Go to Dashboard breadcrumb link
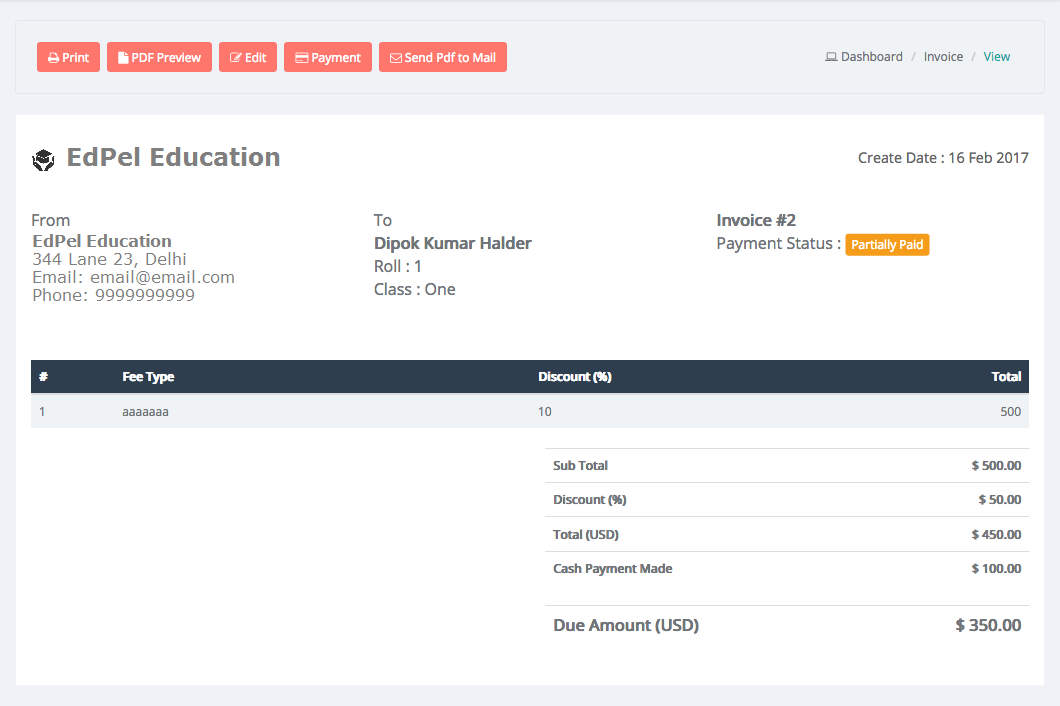 (x=871, y=57)
